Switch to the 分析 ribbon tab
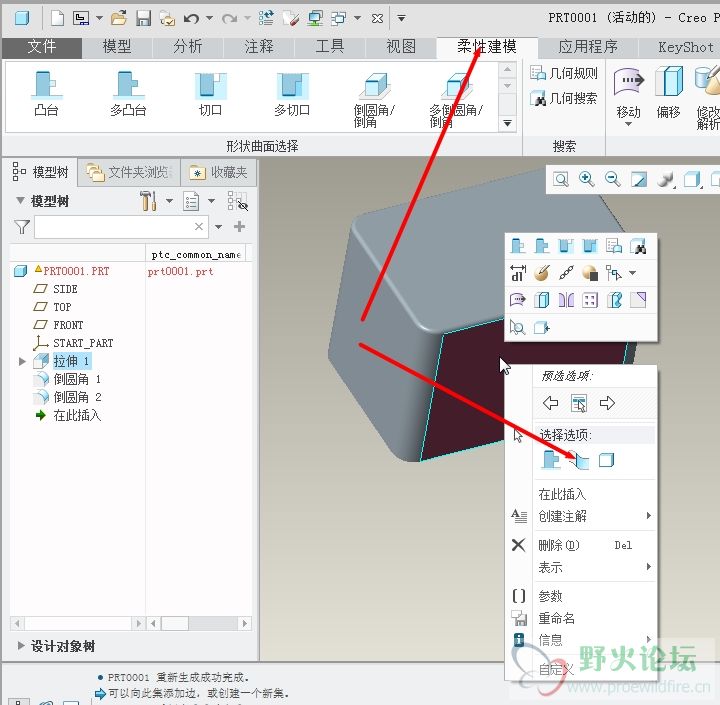Viewport: 720px width, 705px height. coord(187,47)
